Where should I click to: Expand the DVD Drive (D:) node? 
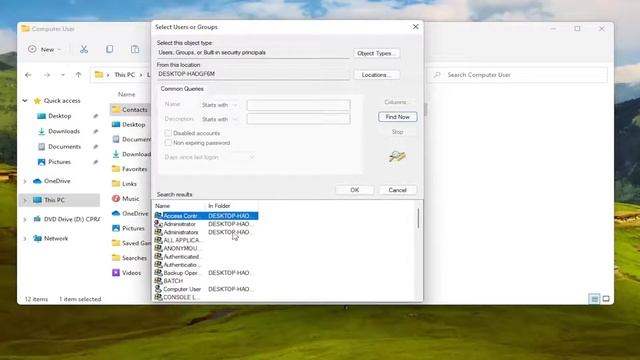(25, 220)
